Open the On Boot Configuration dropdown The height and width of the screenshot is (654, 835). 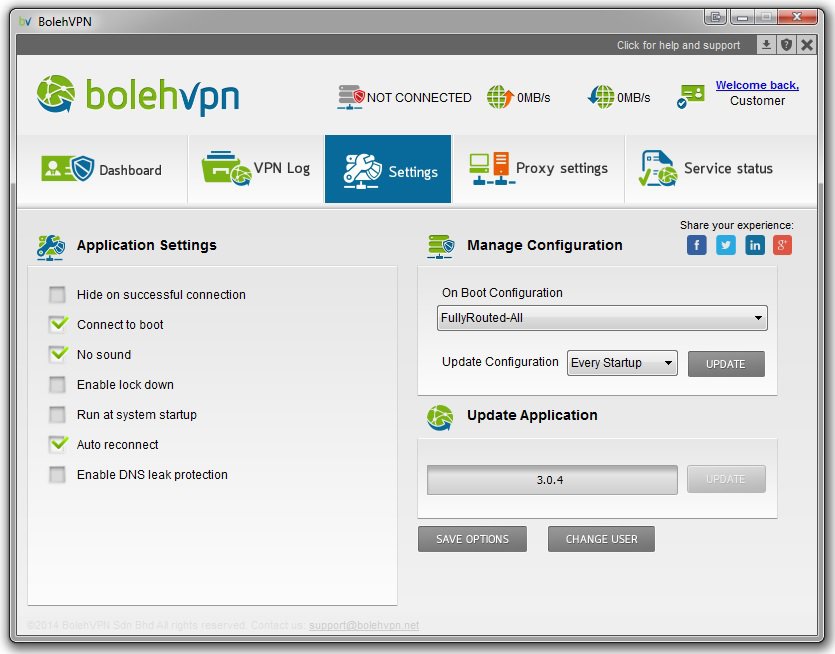(602, 318)
